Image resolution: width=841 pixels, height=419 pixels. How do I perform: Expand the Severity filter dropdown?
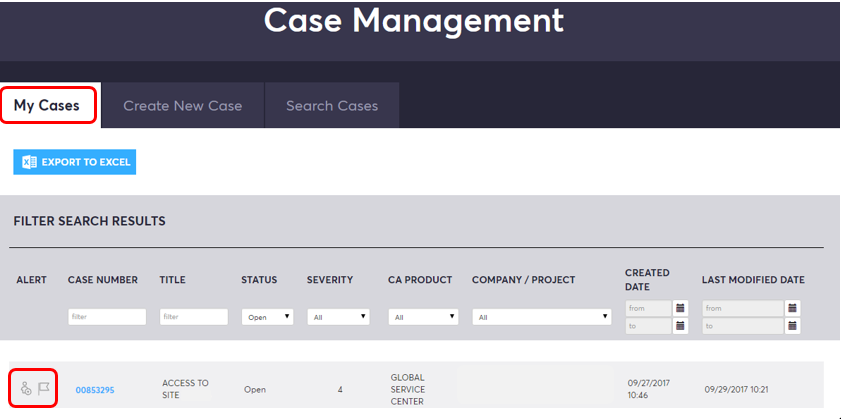pos(338,317)
